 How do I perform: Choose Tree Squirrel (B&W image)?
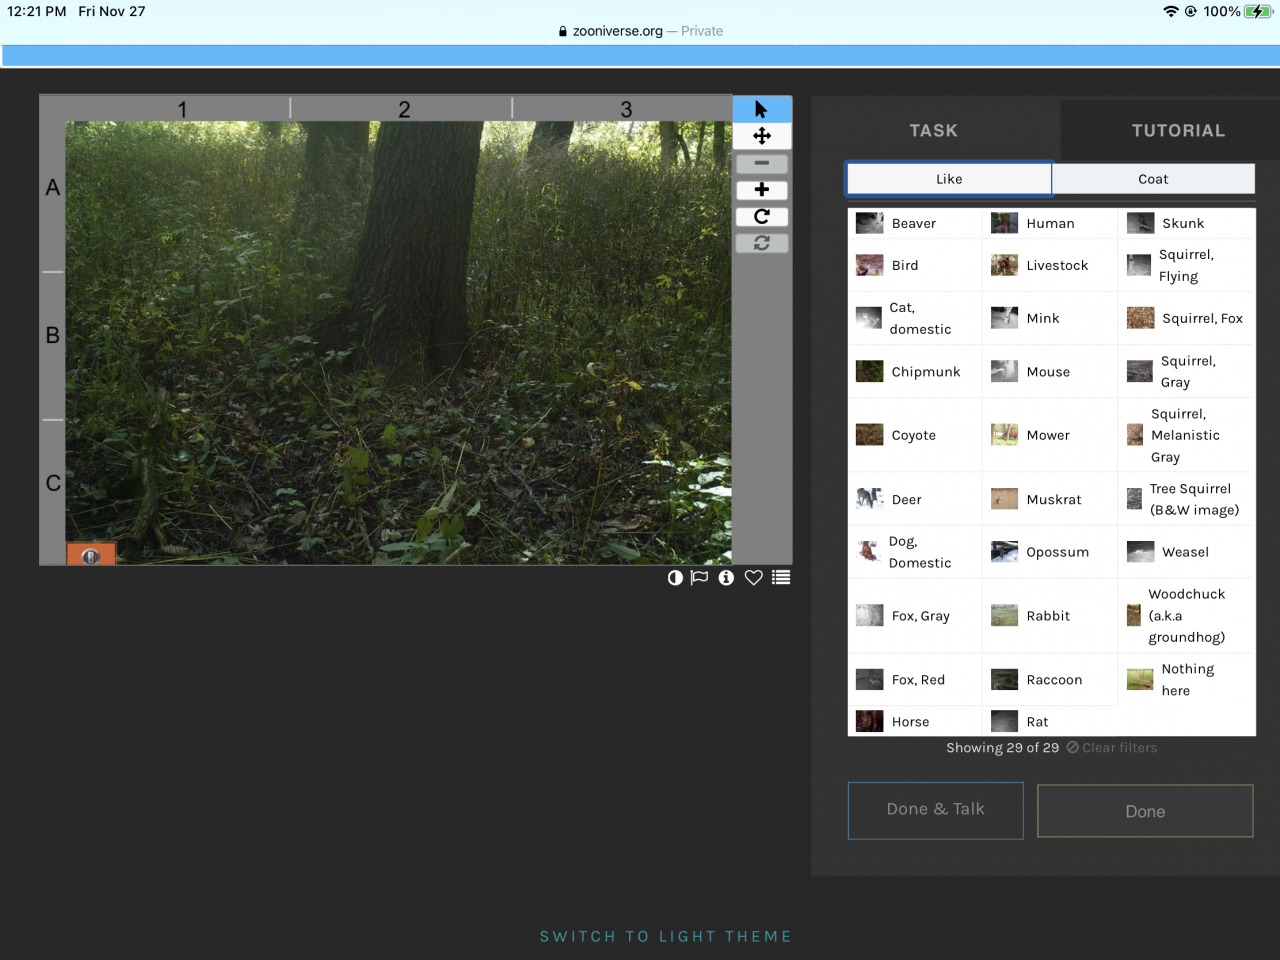[1186, 499]
